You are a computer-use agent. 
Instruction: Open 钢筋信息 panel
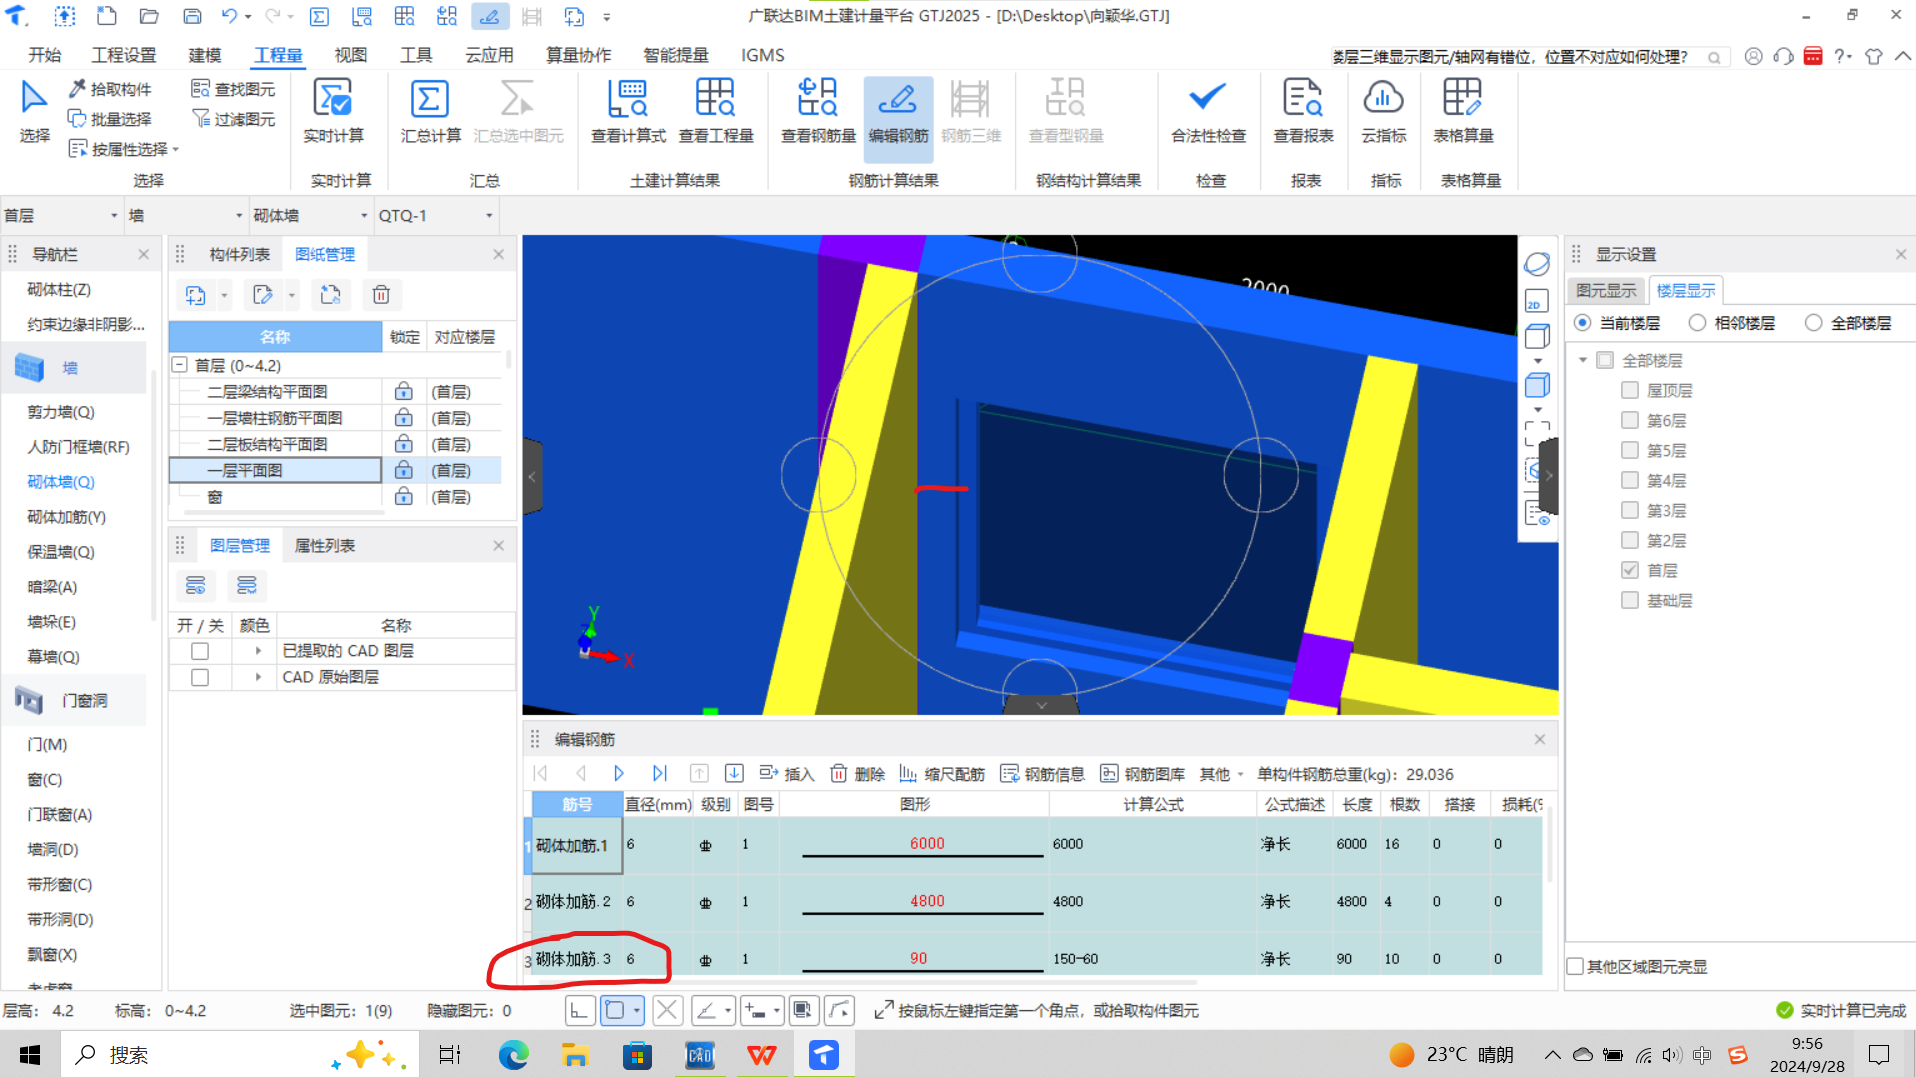click(x=1042, y=774)
